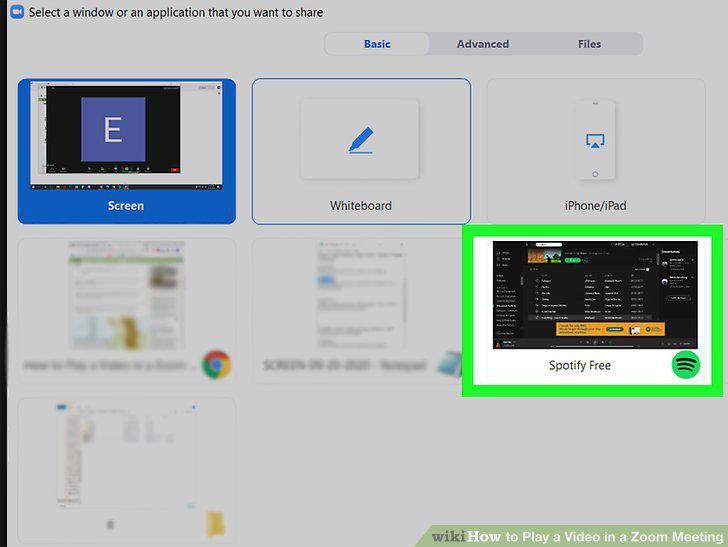Click the 'Spotify Free' label
Screen dimensions: 728x547
pyautogui.click(x=579, y=365)
